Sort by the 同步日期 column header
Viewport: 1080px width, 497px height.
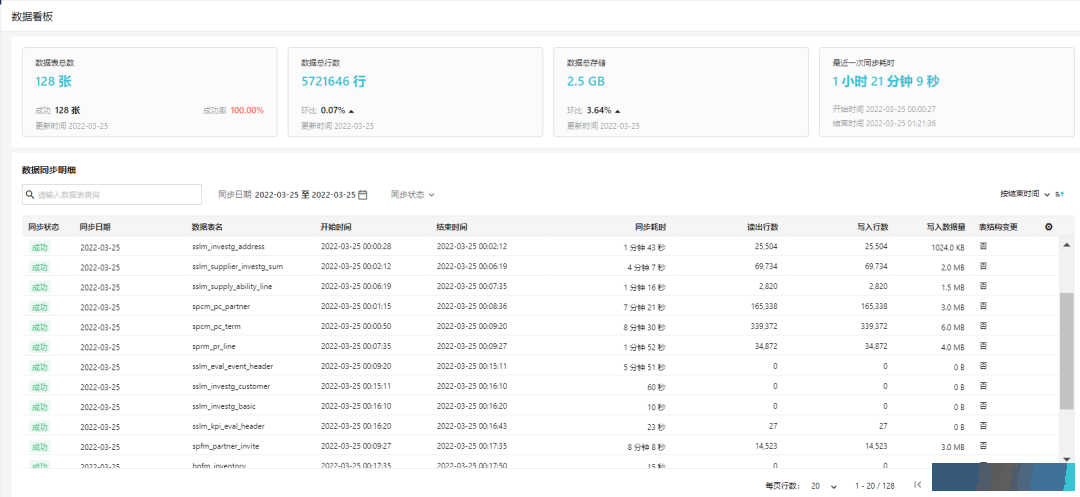pos(95,227)
